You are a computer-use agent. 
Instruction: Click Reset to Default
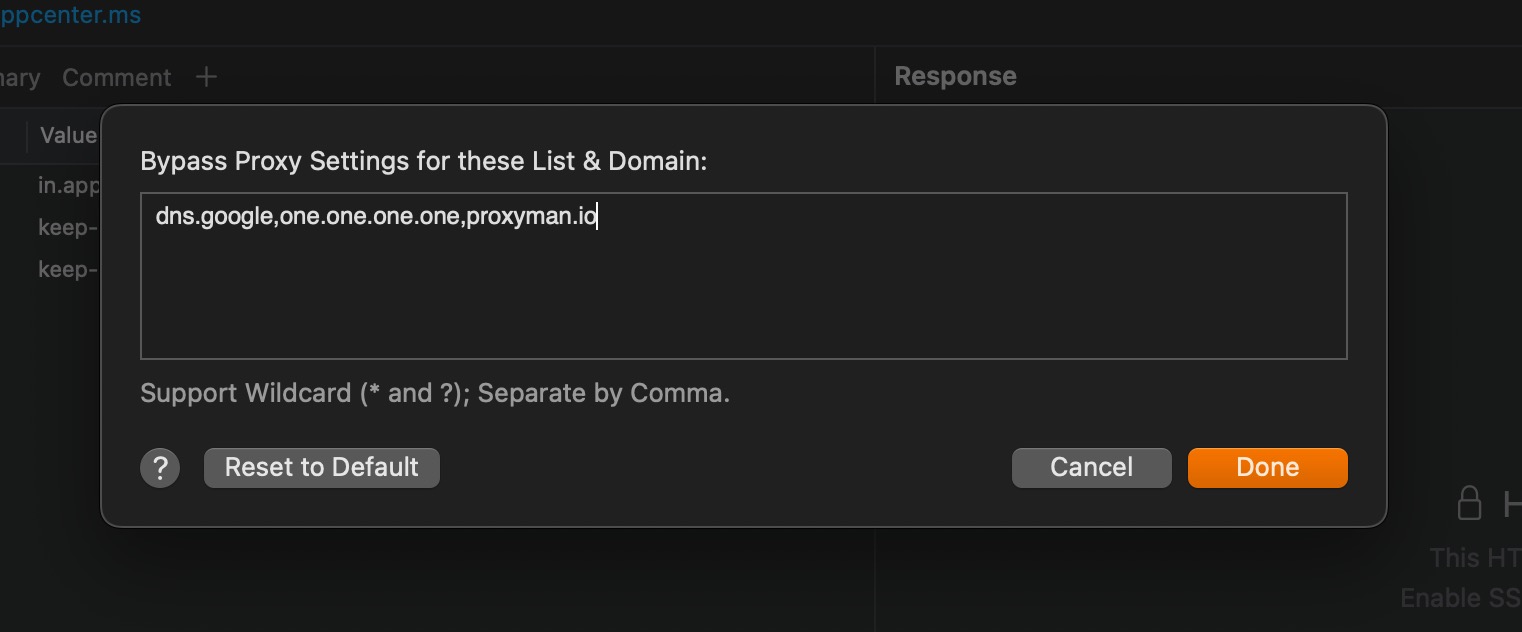[321, 467]
